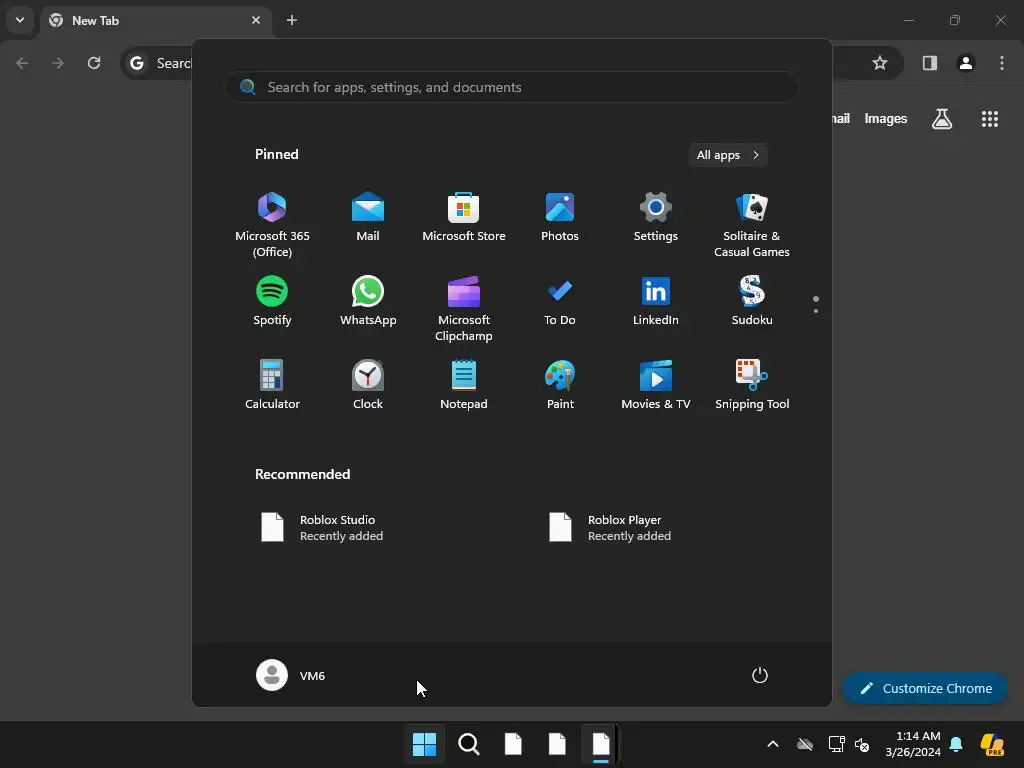Select the New Tab tab in Chrome
This screenshot has width=1024, height=768.
click(155, 20)
